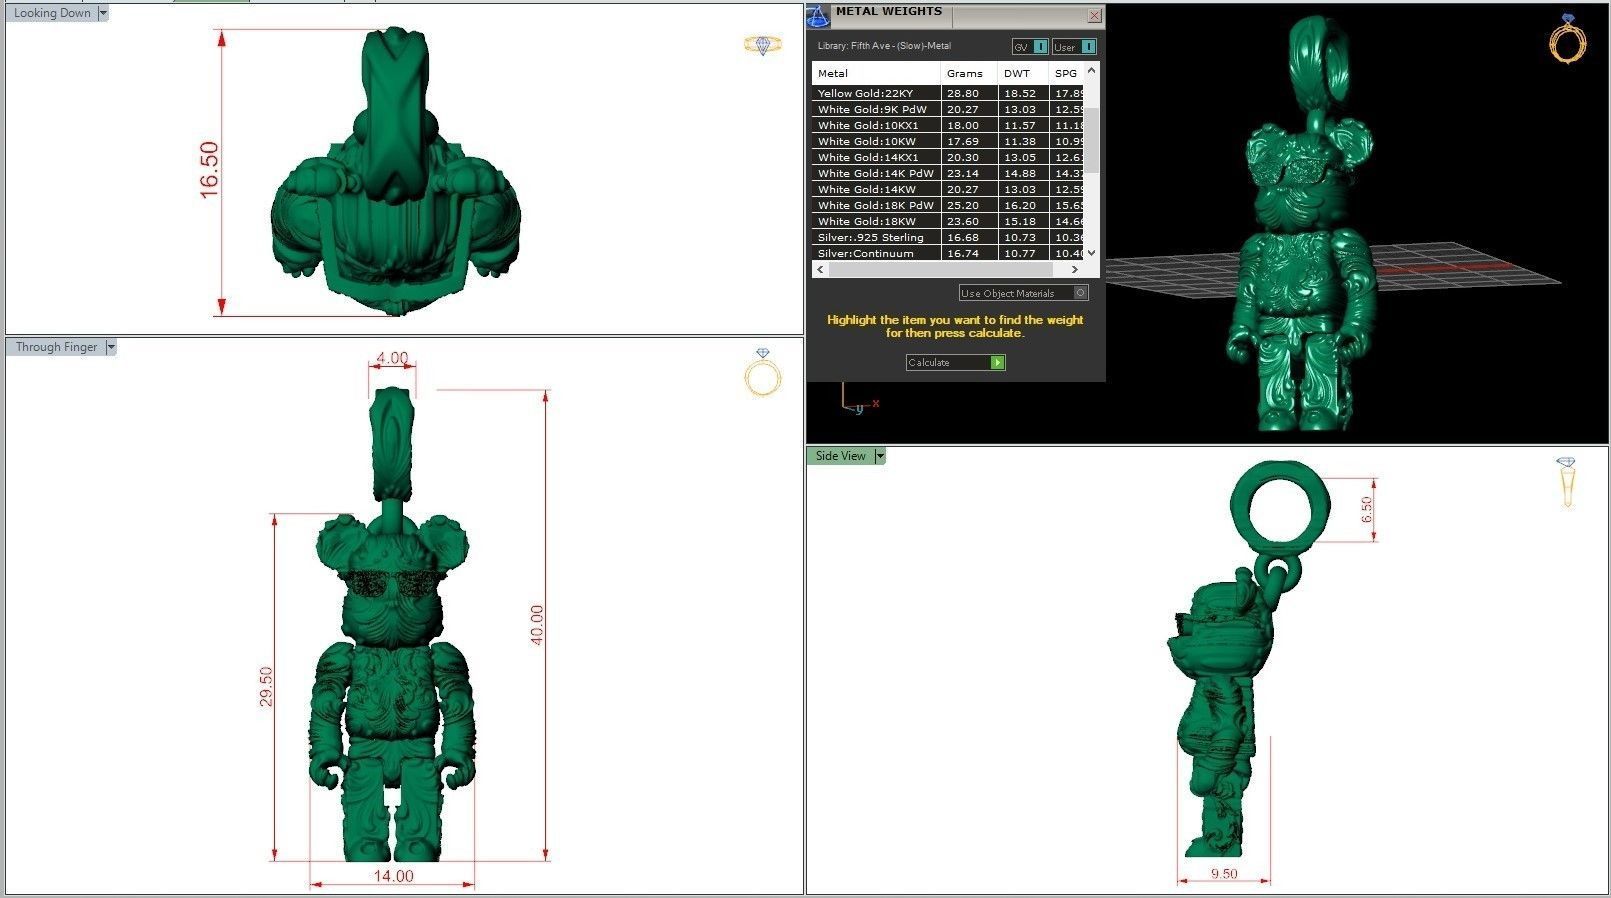
Task: Open the Through Finger viewport dropdown arrow
Action: coord(111,347)
